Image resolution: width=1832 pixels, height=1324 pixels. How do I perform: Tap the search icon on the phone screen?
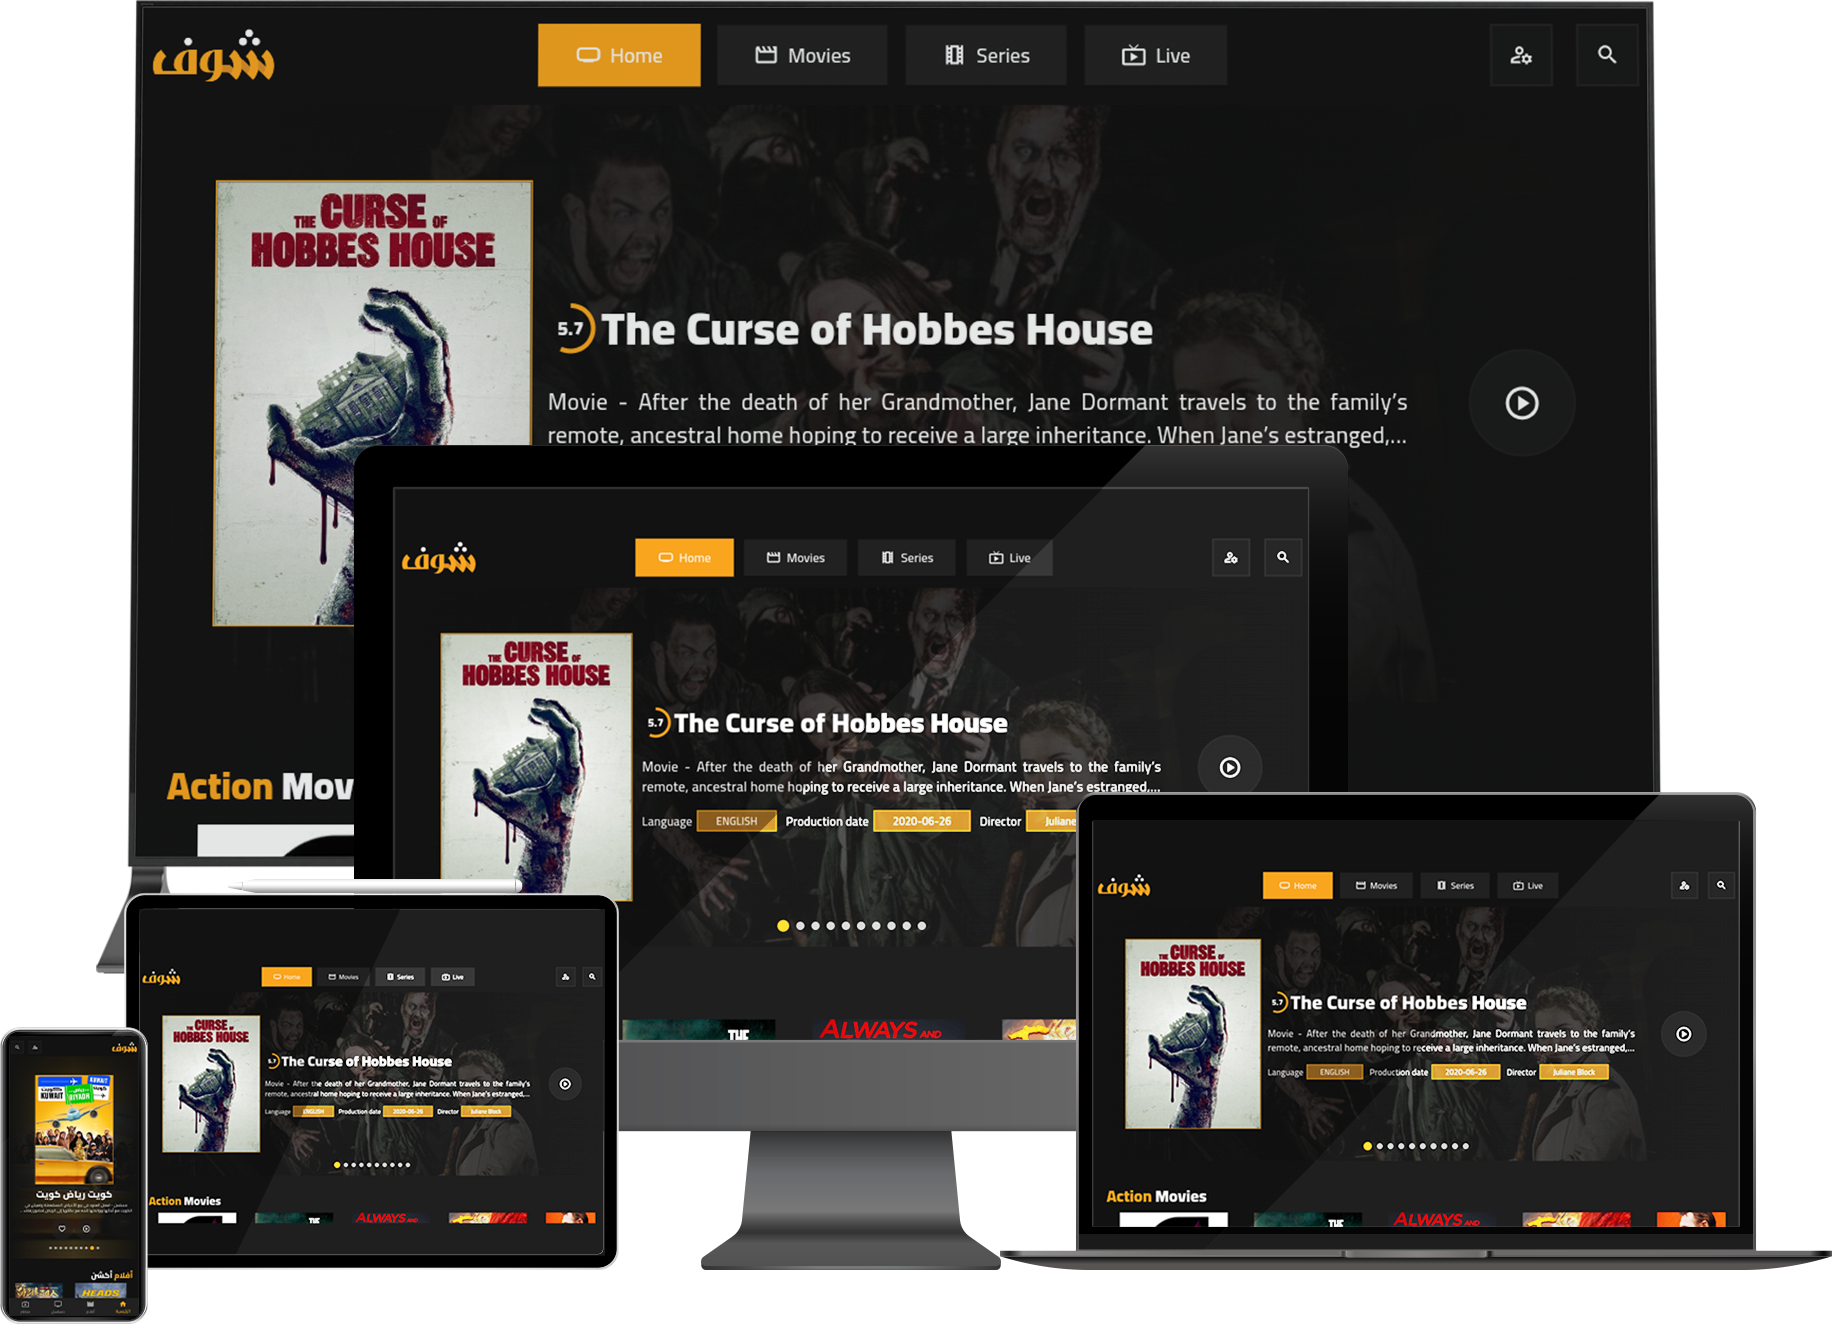18,1047
